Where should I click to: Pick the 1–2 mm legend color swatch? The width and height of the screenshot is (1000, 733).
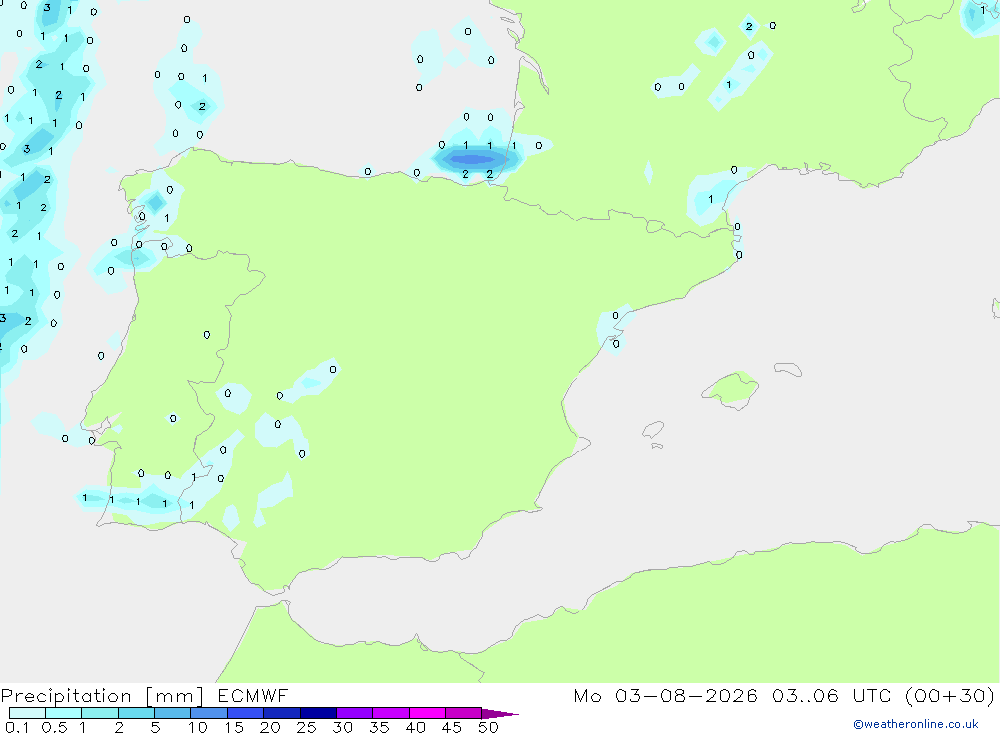pyautogui.click(x=99, y=713)
